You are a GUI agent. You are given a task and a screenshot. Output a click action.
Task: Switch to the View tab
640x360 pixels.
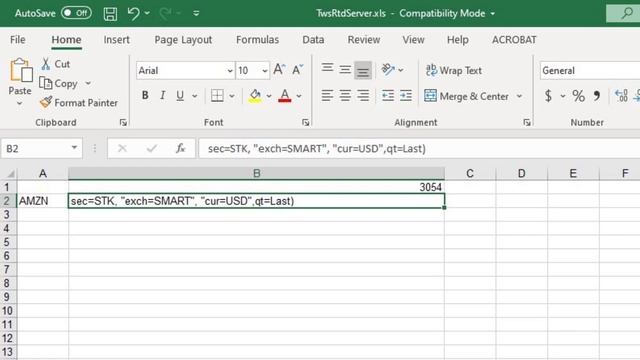(413, 40)
